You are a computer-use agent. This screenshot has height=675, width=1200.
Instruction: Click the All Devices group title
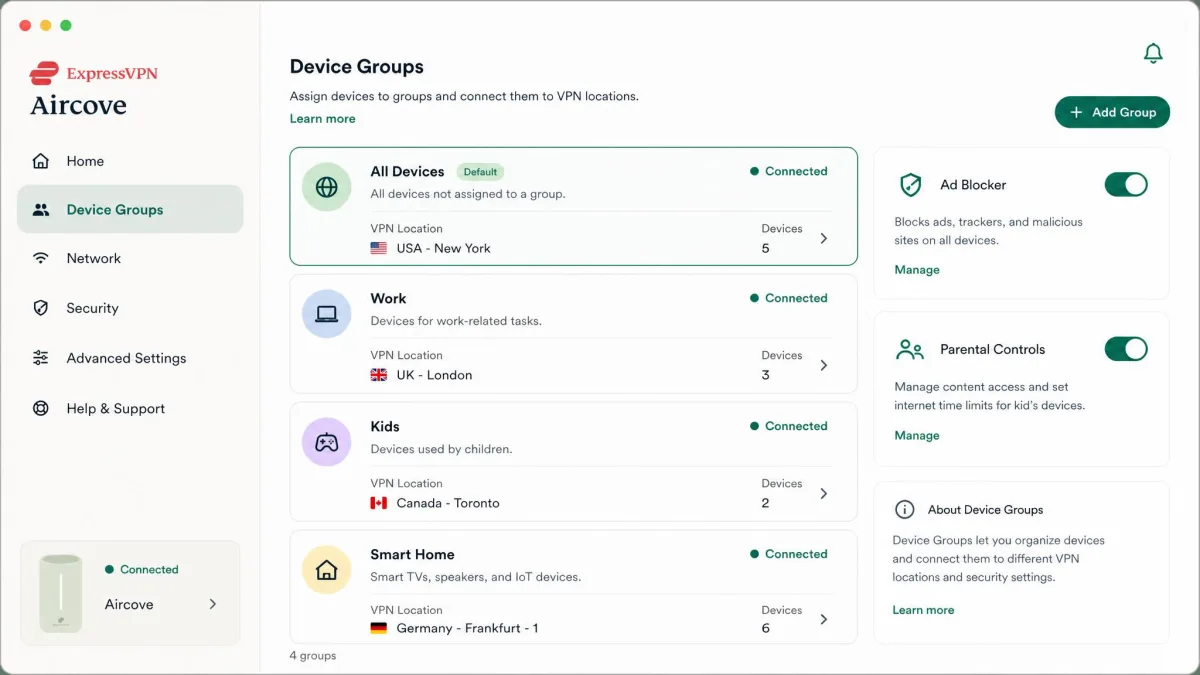(407, 171)
